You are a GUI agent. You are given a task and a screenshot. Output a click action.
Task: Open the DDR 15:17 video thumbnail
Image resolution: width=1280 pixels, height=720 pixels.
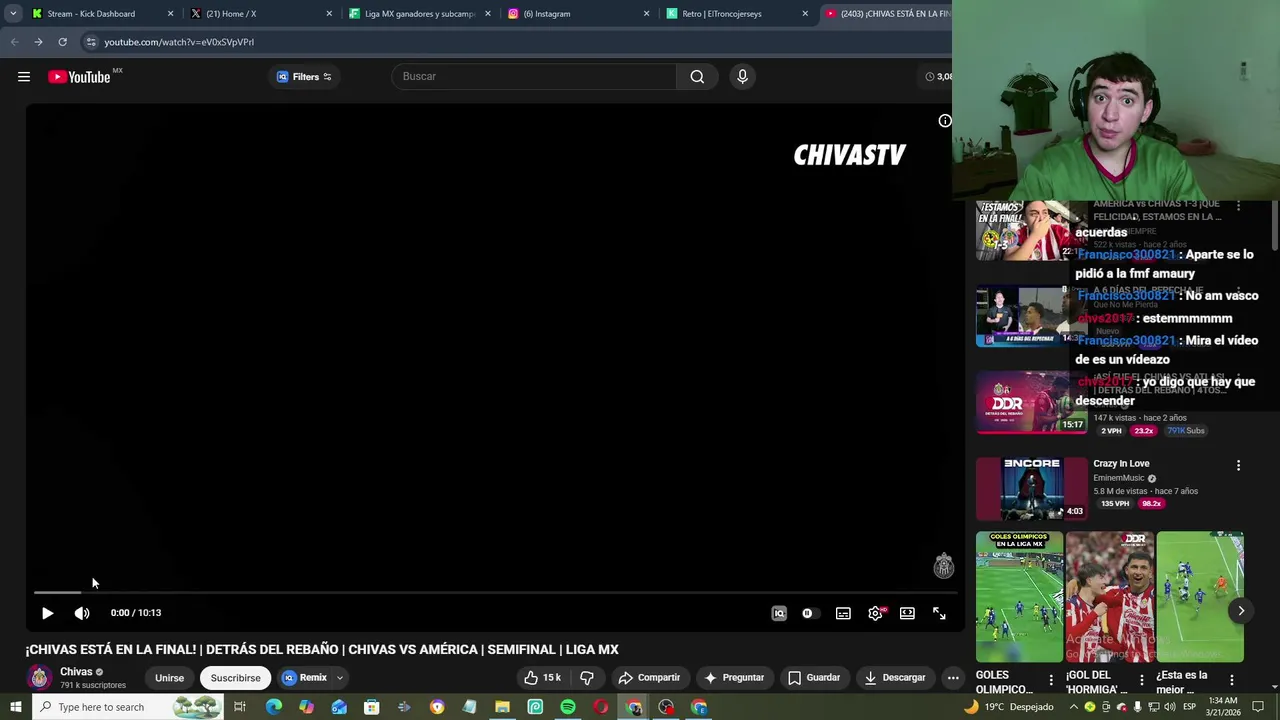(x=1031, y=403)
